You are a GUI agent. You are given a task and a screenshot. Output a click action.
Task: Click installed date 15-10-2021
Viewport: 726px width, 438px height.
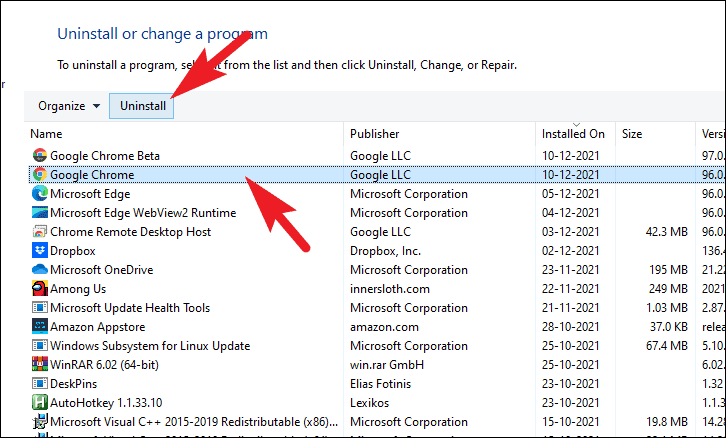tap(570, 421)
